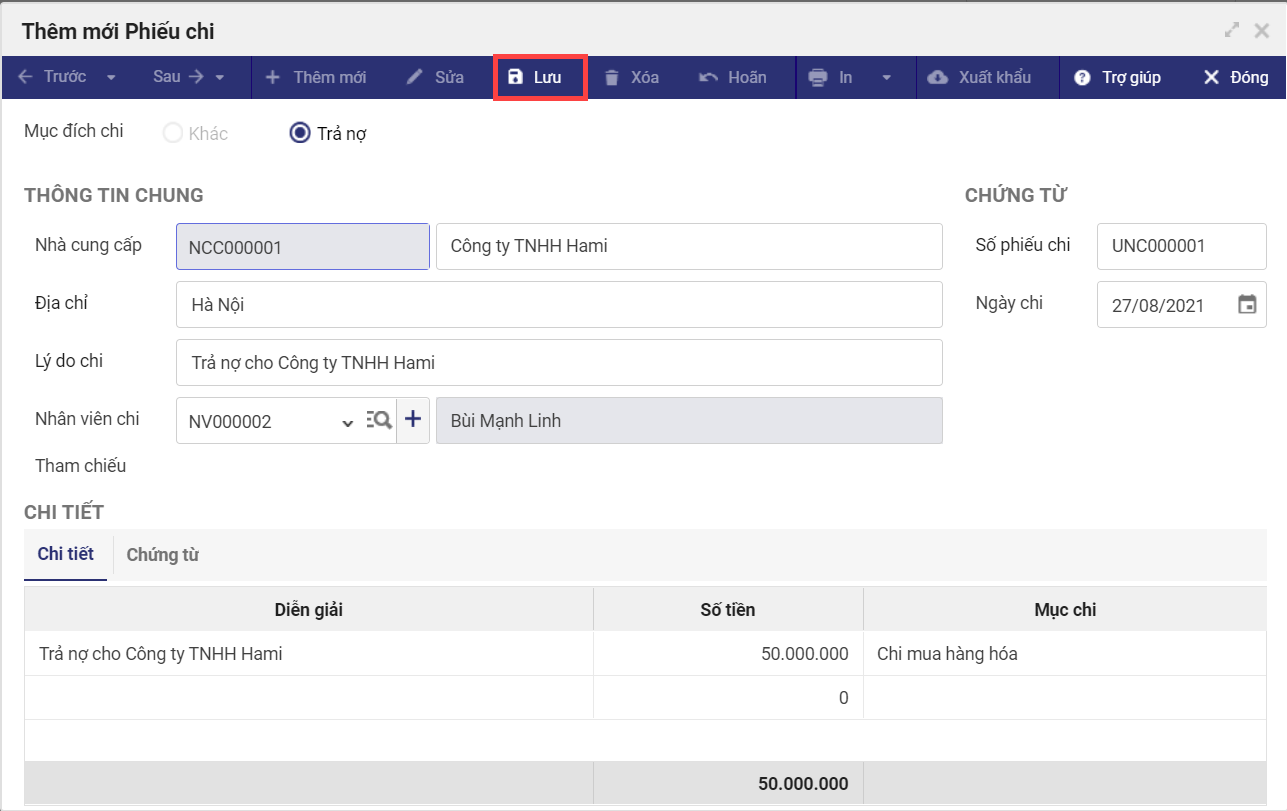Open the Ngày chi calendar picker

1247,305
